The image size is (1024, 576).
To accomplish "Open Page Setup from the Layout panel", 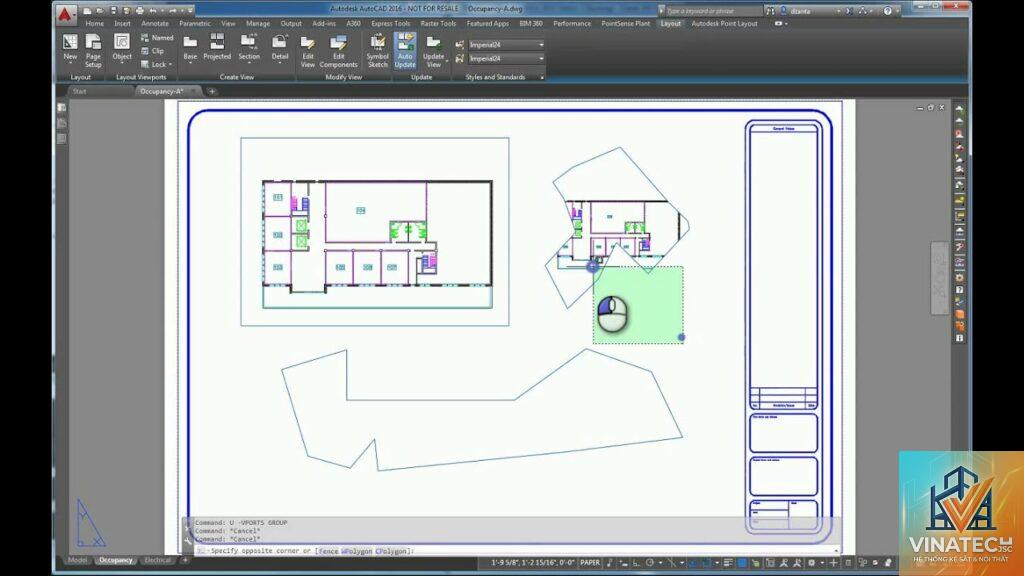I will coord(93,50).
